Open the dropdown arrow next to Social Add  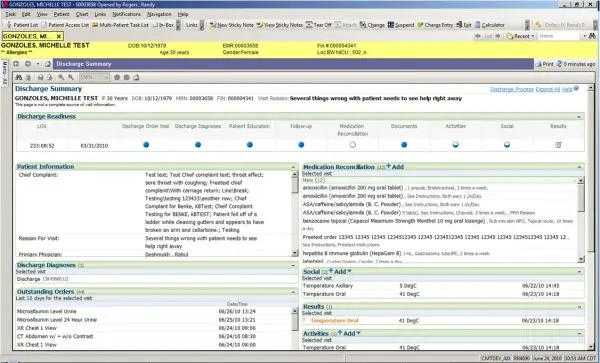[349, 271]
